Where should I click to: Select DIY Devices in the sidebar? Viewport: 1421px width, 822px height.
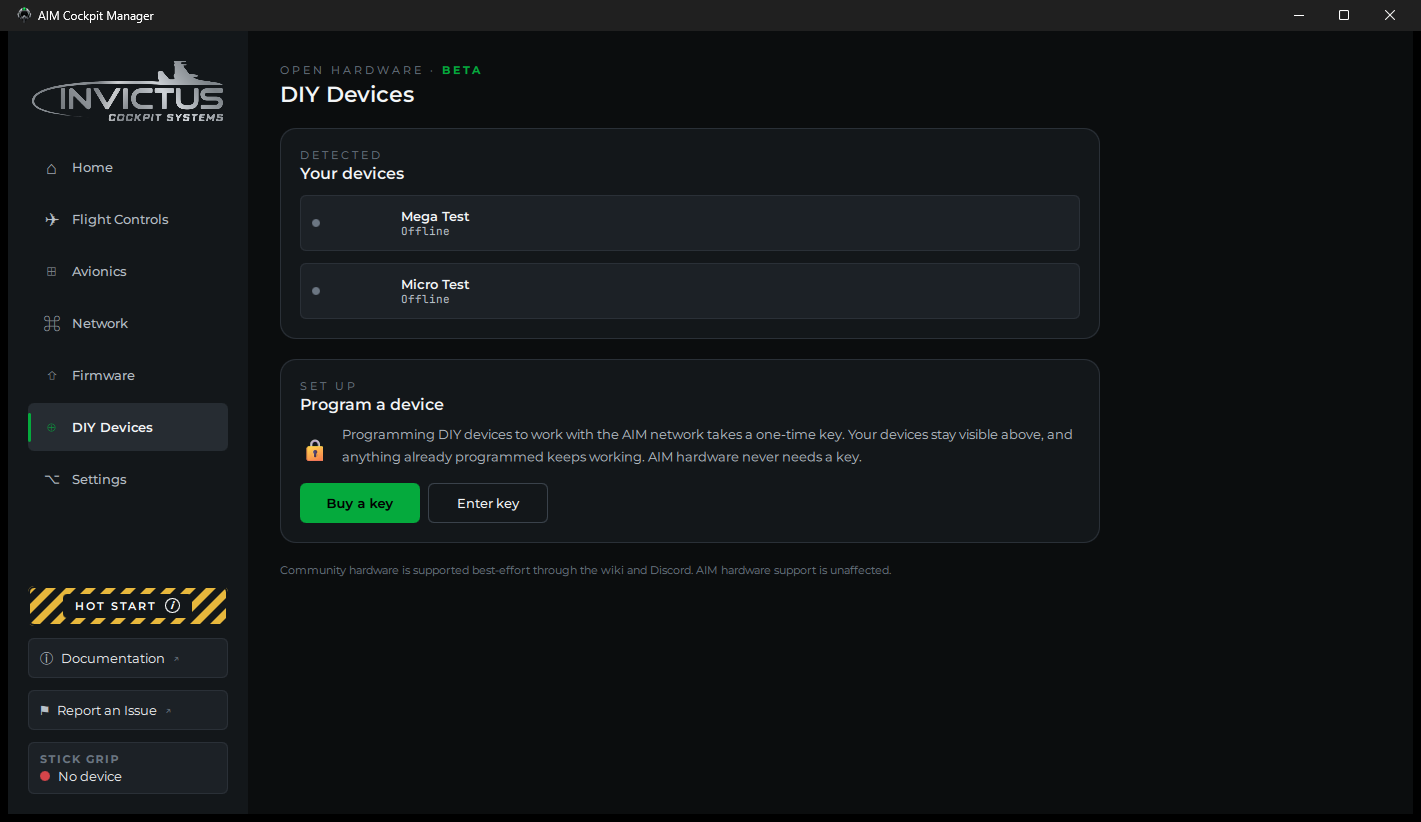pos(128,428)
